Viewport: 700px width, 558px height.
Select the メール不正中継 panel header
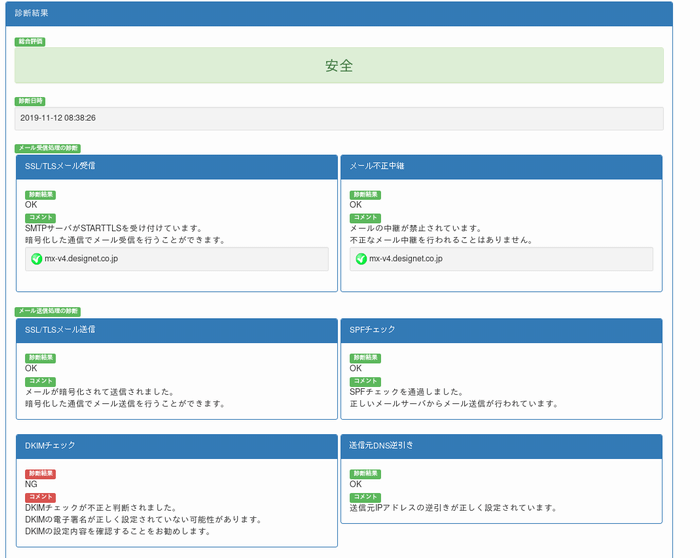pos(501,166)
